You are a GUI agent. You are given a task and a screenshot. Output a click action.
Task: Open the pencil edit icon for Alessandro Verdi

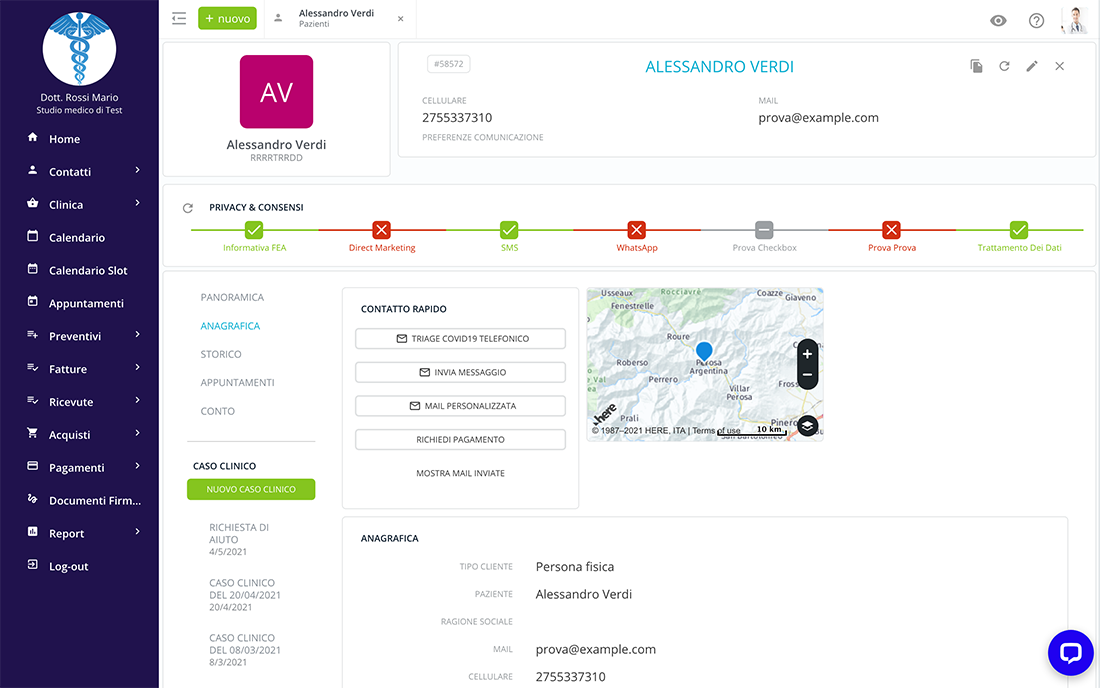pyautogui.click(x=1032, y=65)
